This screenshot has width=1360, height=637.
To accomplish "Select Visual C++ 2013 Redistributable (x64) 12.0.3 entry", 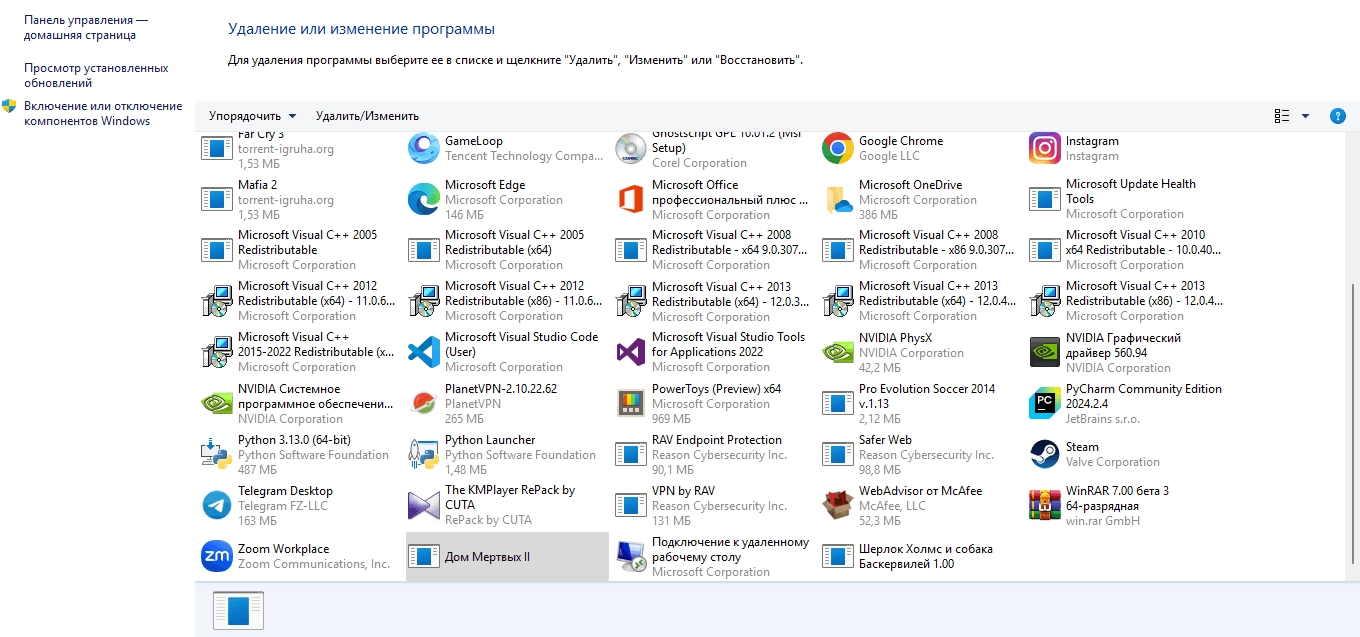I will 714,301.
